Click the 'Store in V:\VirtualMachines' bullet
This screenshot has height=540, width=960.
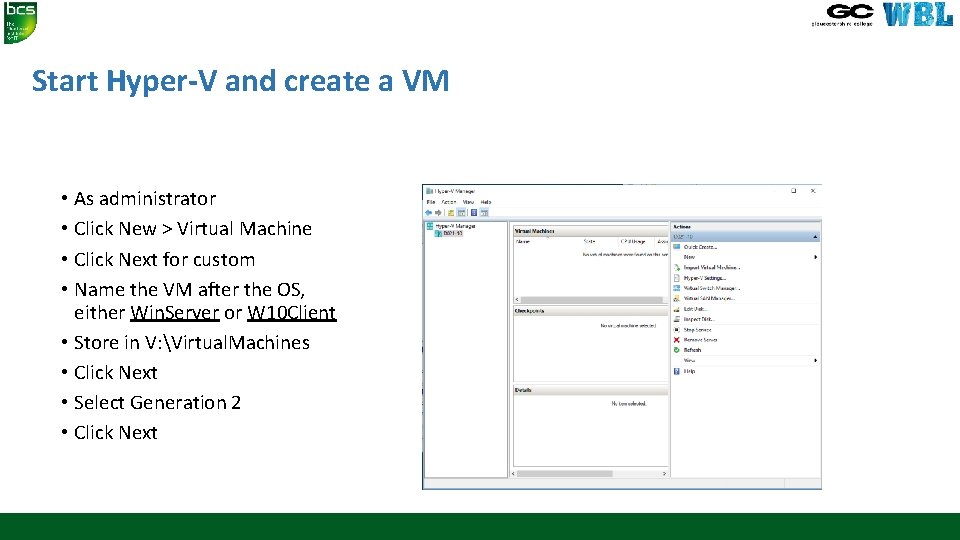[x=192, y=343]
